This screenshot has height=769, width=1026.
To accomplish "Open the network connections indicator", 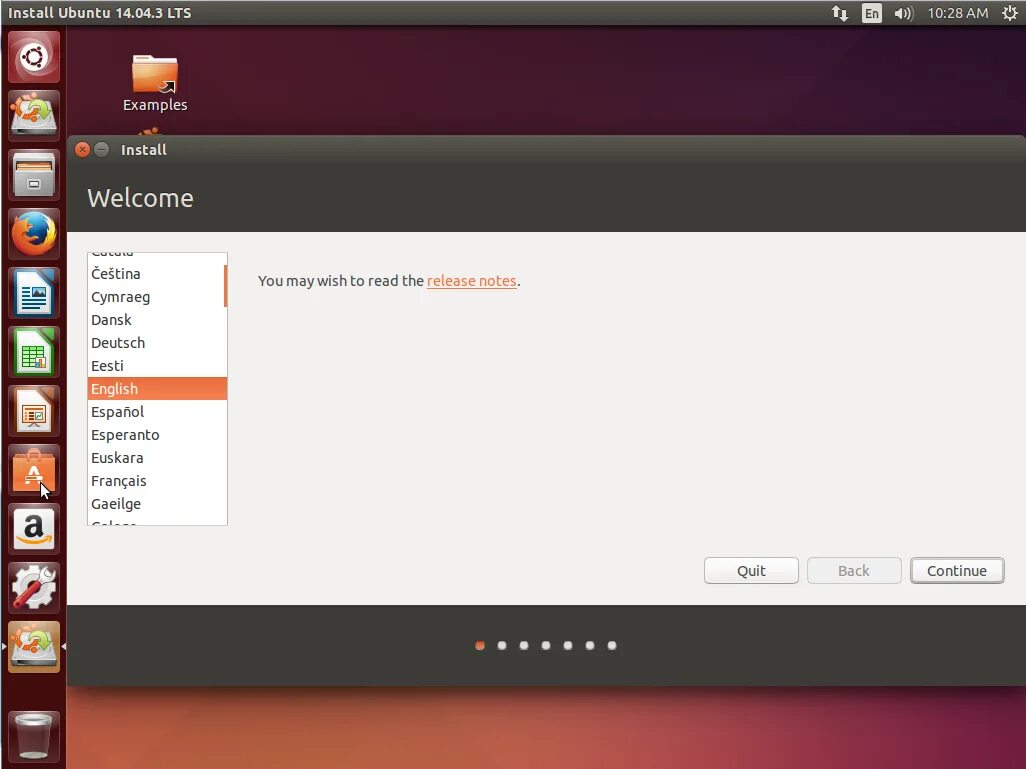I will point(840,13).
